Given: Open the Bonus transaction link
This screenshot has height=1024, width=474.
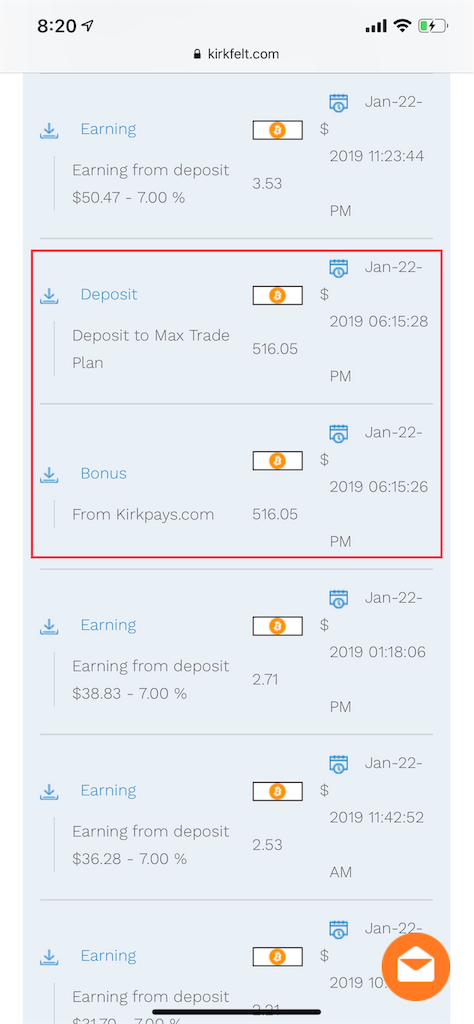Looking at the screenshot, I should point(104,473).
